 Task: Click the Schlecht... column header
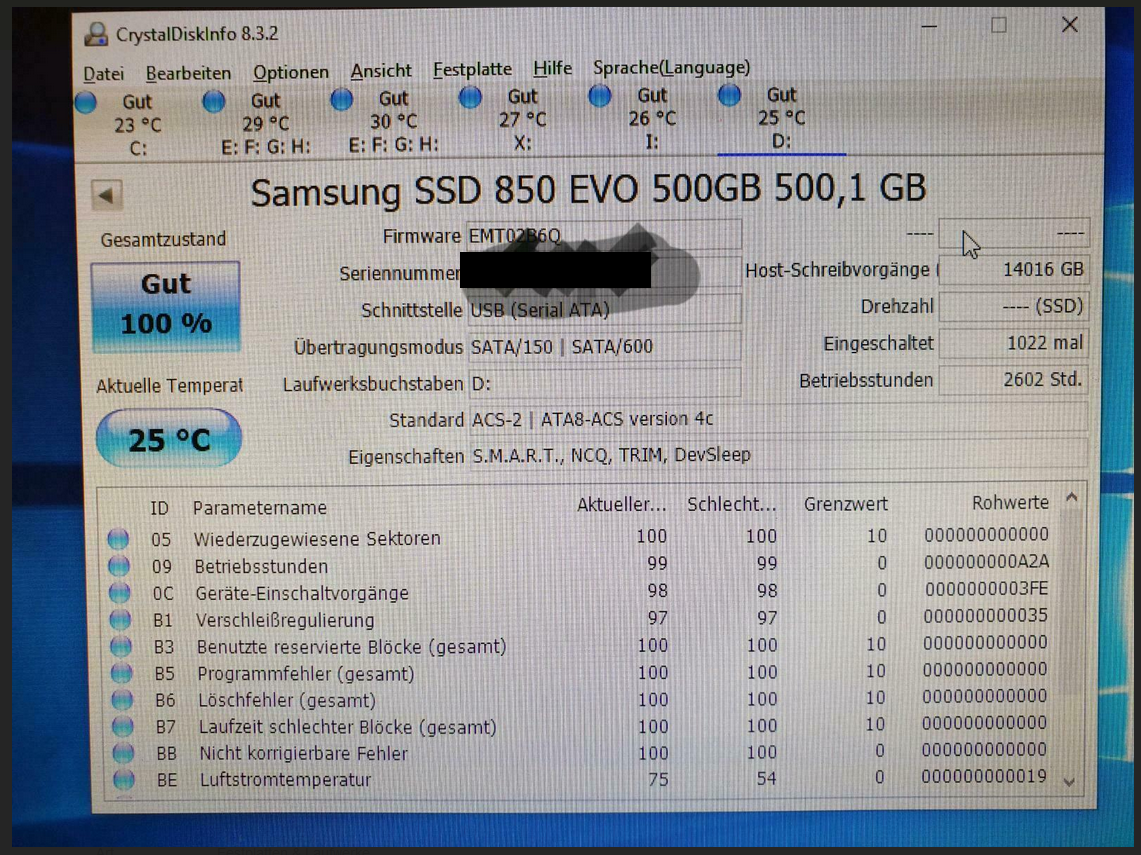(x=731, y=504)
